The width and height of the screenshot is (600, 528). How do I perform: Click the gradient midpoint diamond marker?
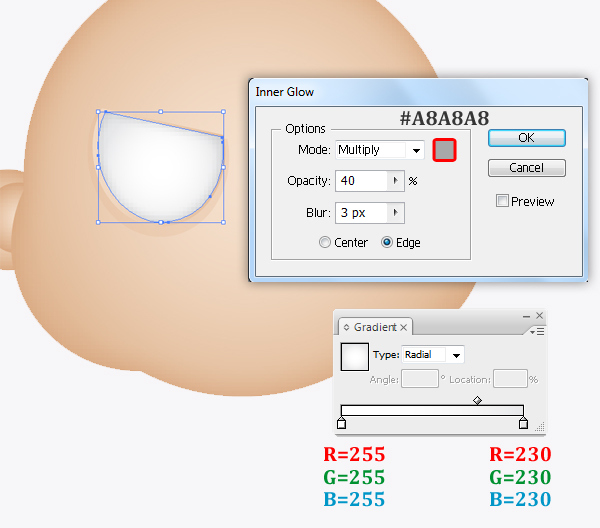pos(477,400)
